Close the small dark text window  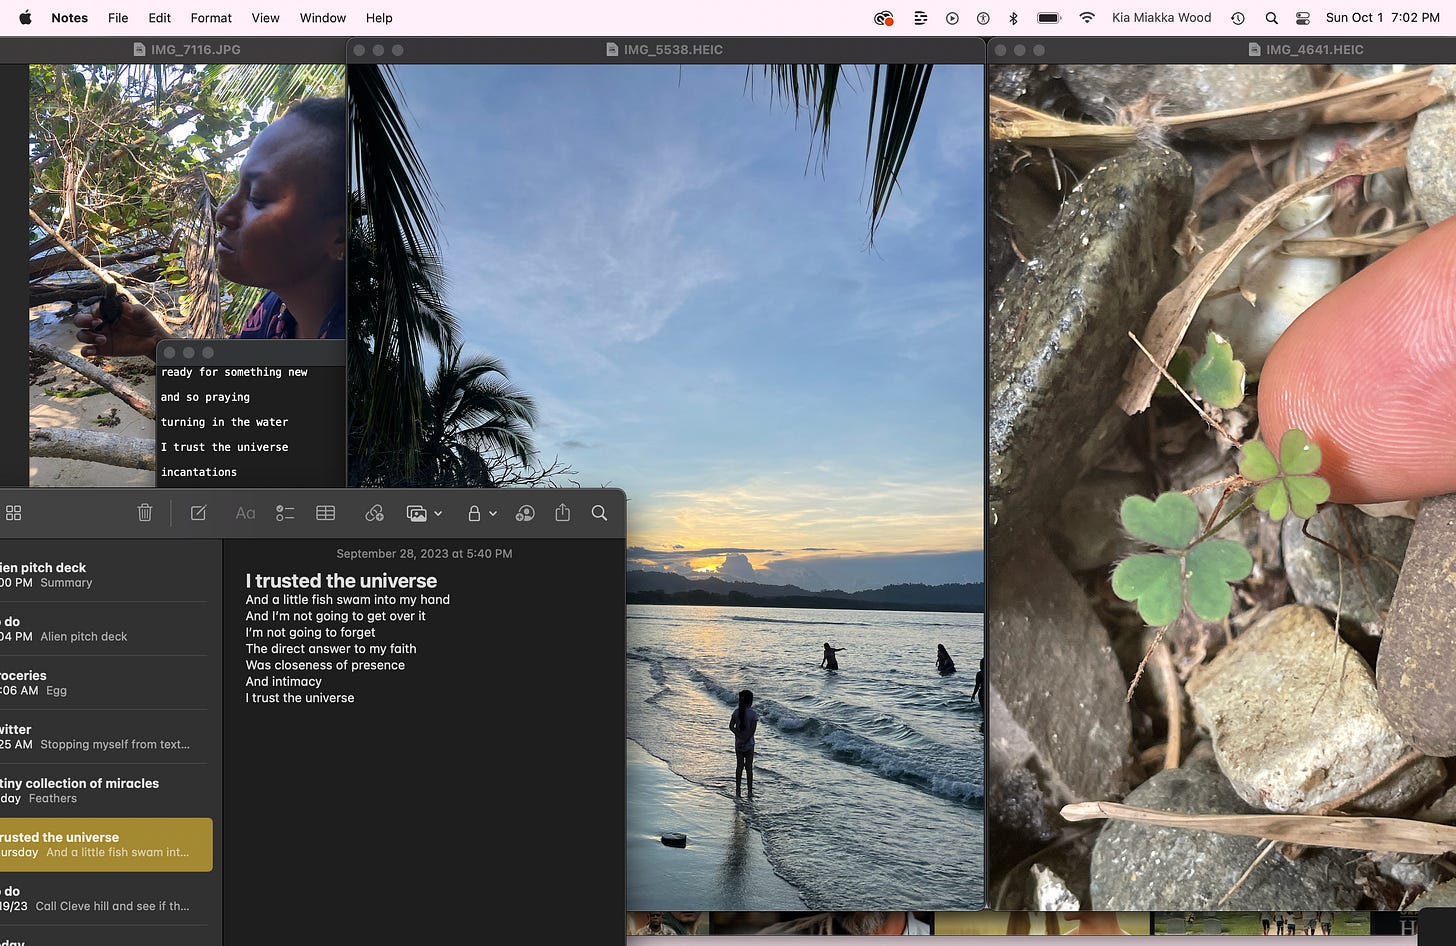[x=169, y=353]
